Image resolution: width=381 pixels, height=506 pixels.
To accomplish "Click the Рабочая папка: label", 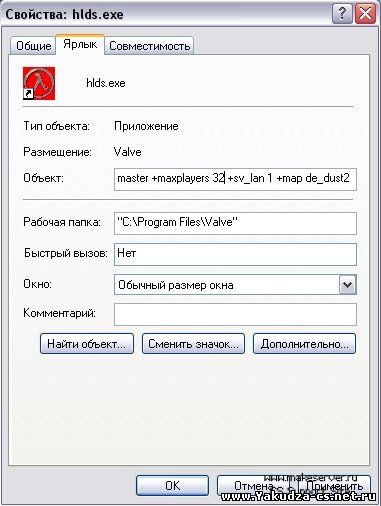I will pyautogui.click(x=62, y=222).
